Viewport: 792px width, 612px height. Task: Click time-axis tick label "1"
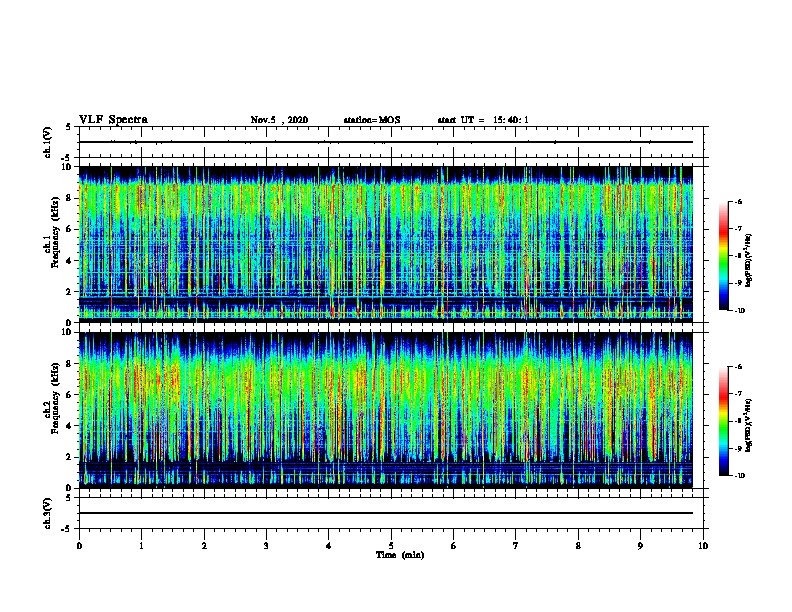pos(141,546)
